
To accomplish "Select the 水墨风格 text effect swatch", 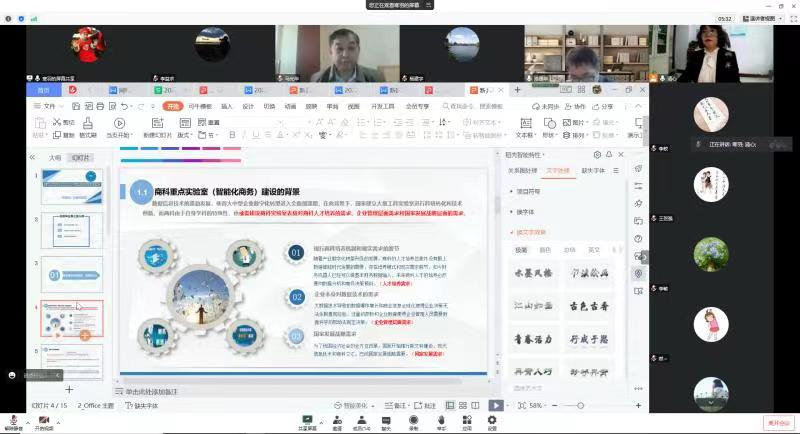I will [532, 272].
